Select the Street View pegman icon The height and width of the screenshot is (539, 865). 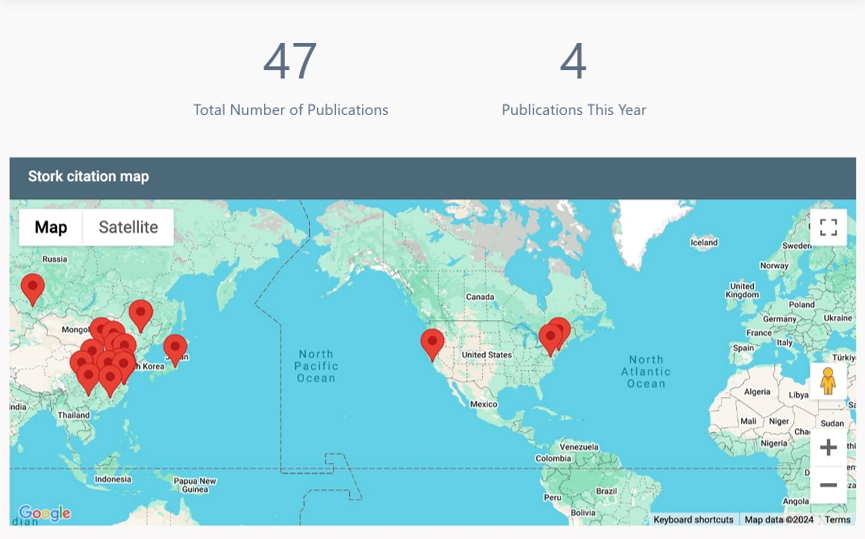pyautogui.click(x=827, y=381)
